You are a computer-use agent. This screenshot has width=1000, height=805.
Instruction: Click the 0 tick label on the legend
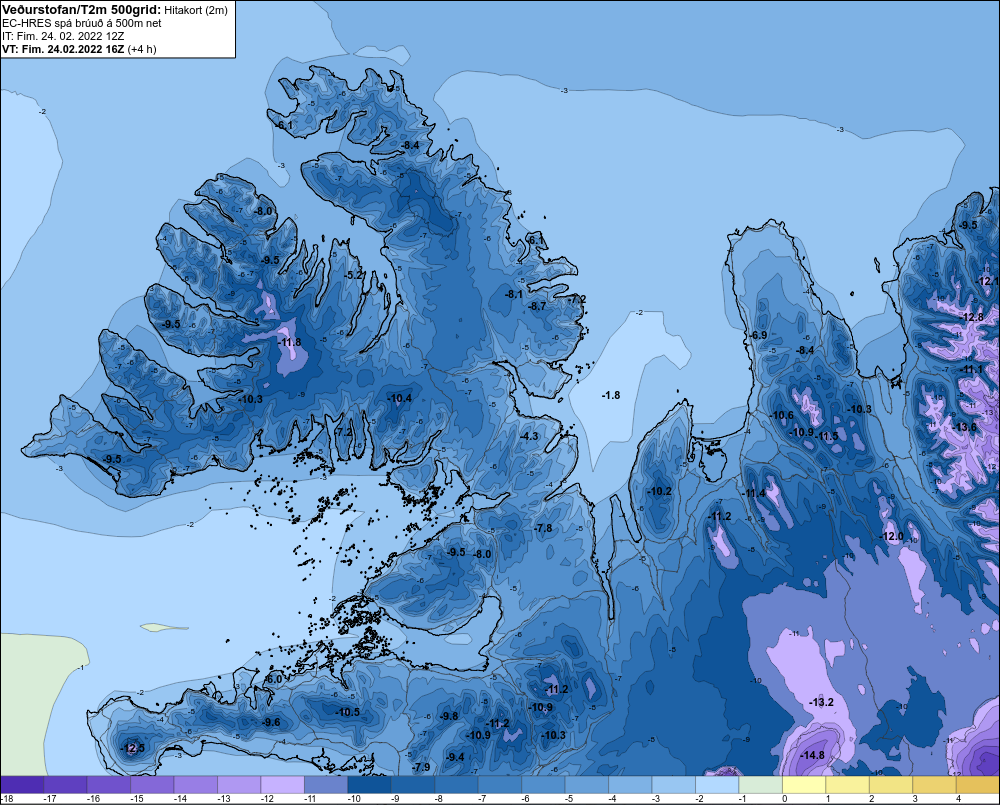784,799
